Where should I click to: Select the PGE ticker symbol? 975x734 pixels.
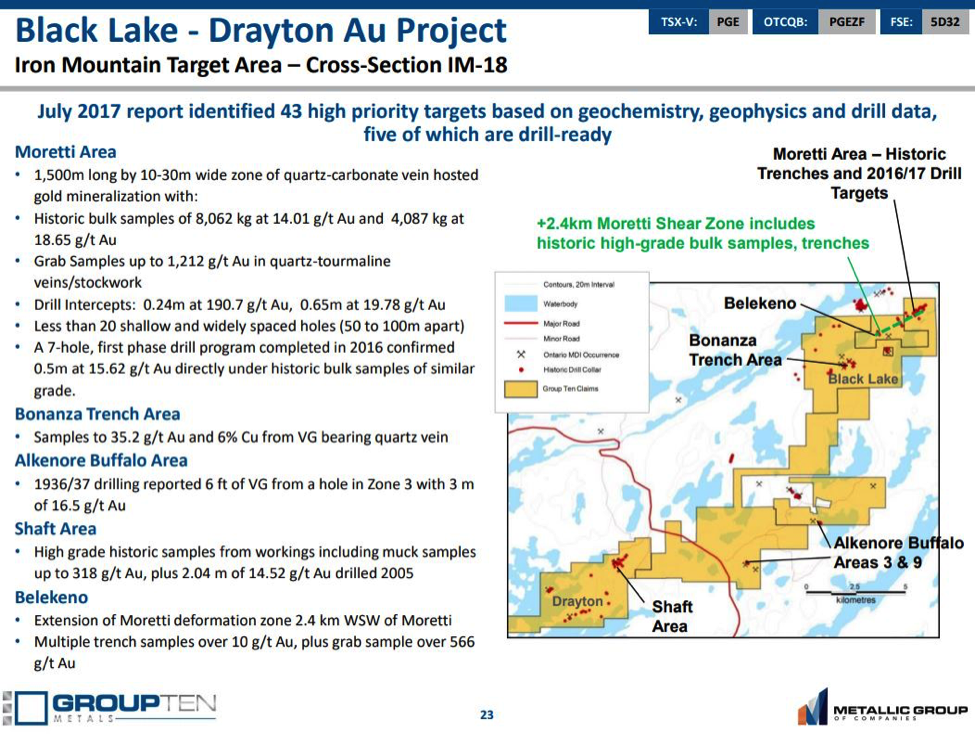728,22
